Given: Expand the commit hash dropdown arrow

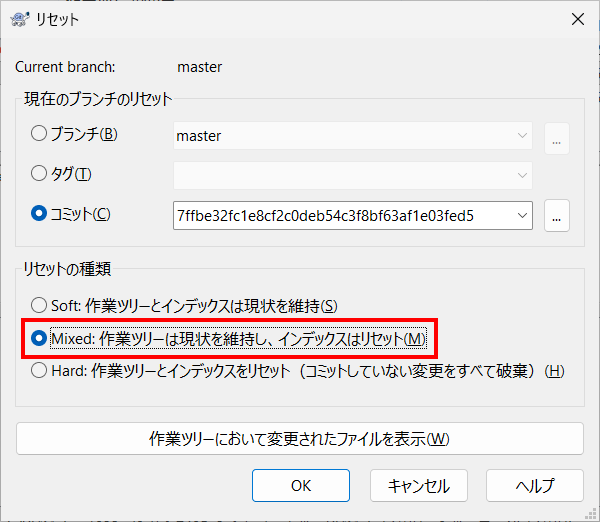Looking at the screenshot, I should click(x=522, y=215).
